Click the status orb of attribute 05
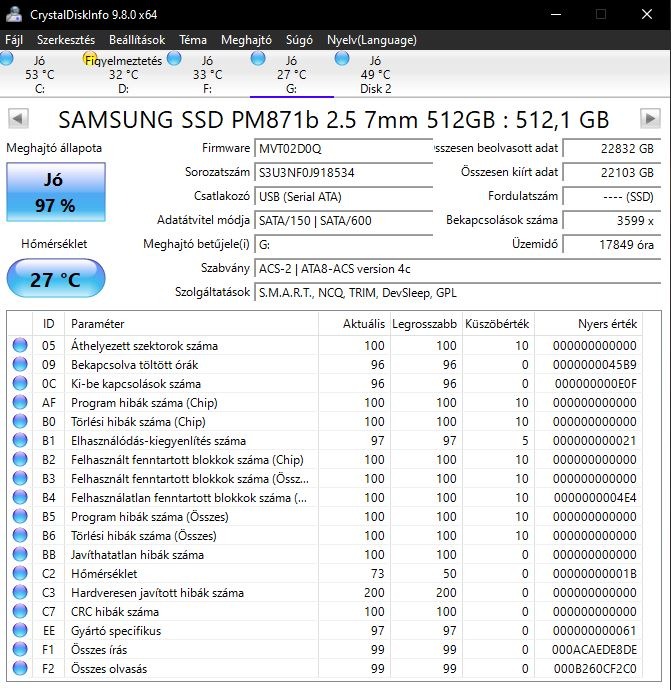The height and width of the screenshot is (690, 671). [x=20, y=345]
